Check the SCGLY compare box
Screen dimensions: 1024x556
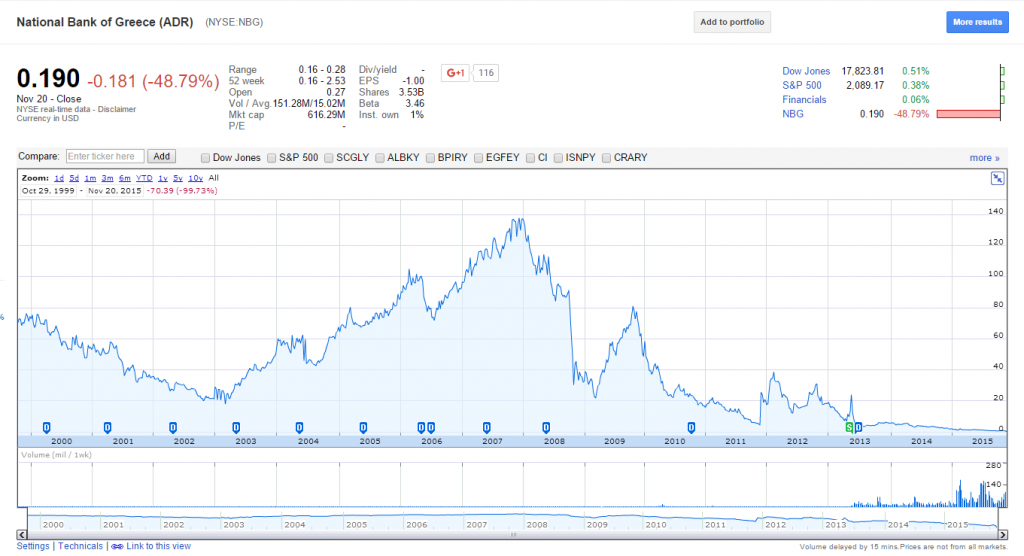328,157
